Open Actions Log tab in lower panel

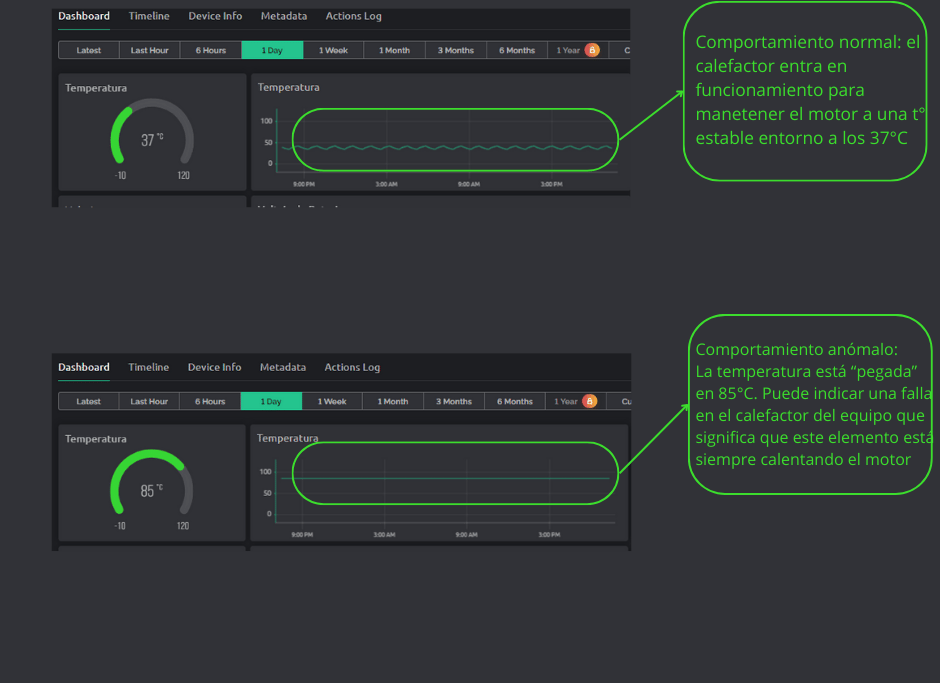(352, 367)
